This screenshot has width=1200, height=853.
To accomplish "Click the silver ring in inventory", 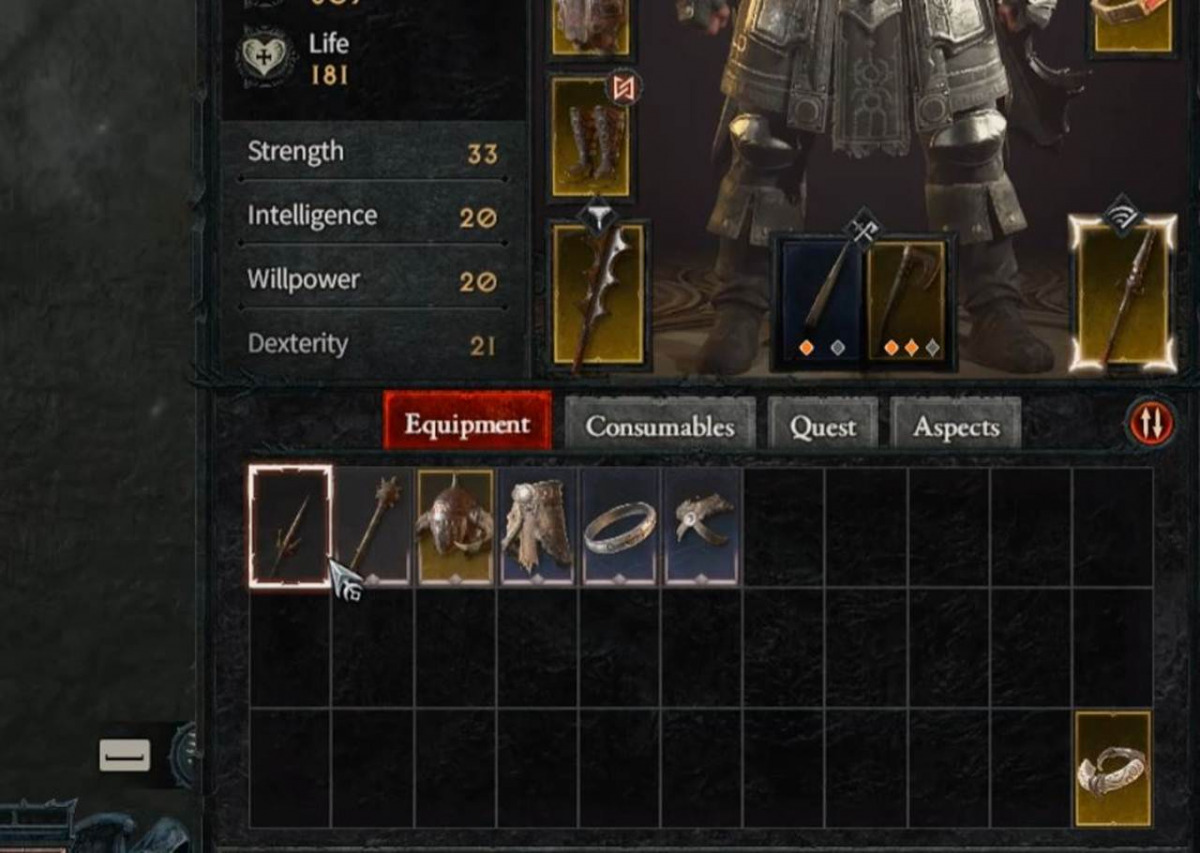I will point(620,526).
